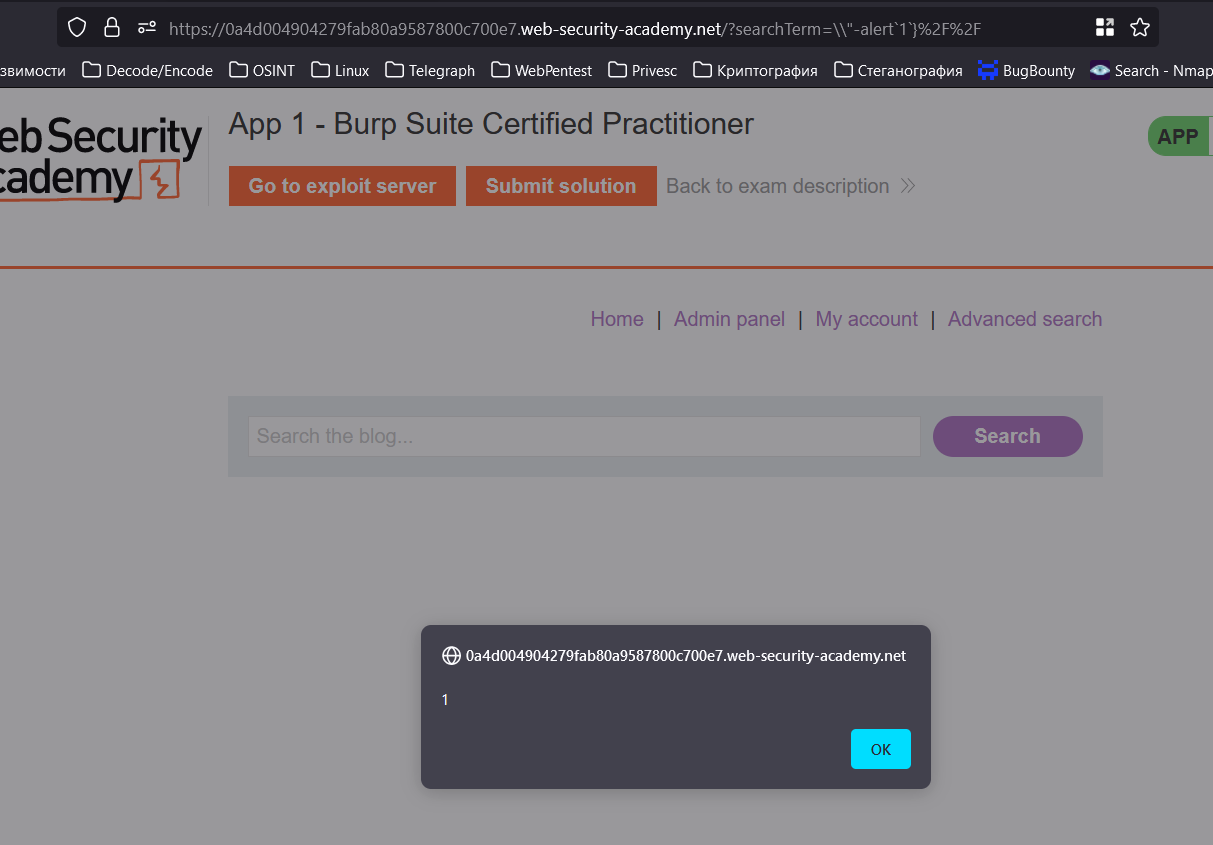Click the Go to exploit server button

coord(342,186)
